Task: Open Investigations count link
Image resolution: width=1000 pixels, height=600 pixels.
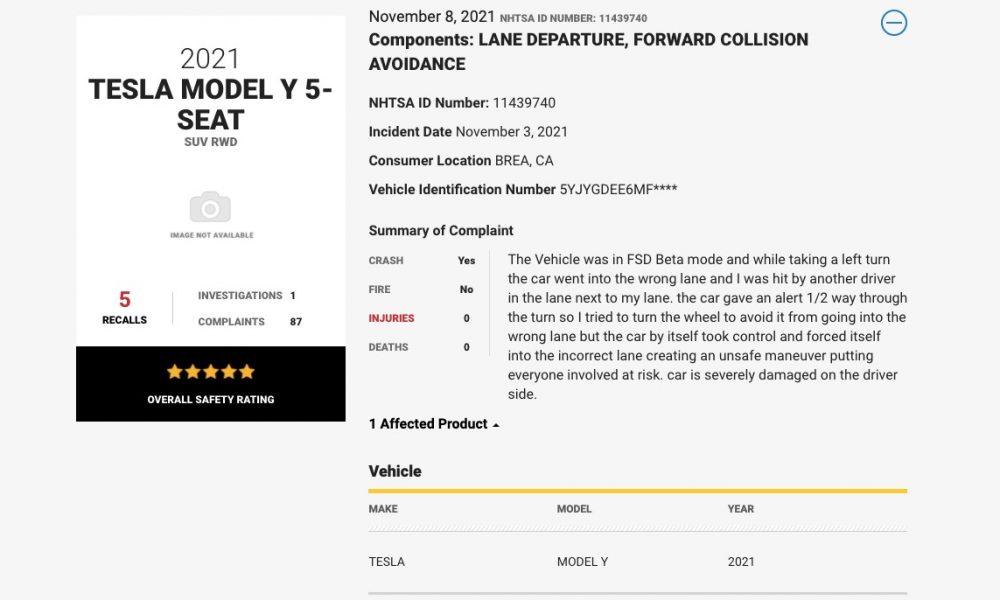Action: (246, 295)
